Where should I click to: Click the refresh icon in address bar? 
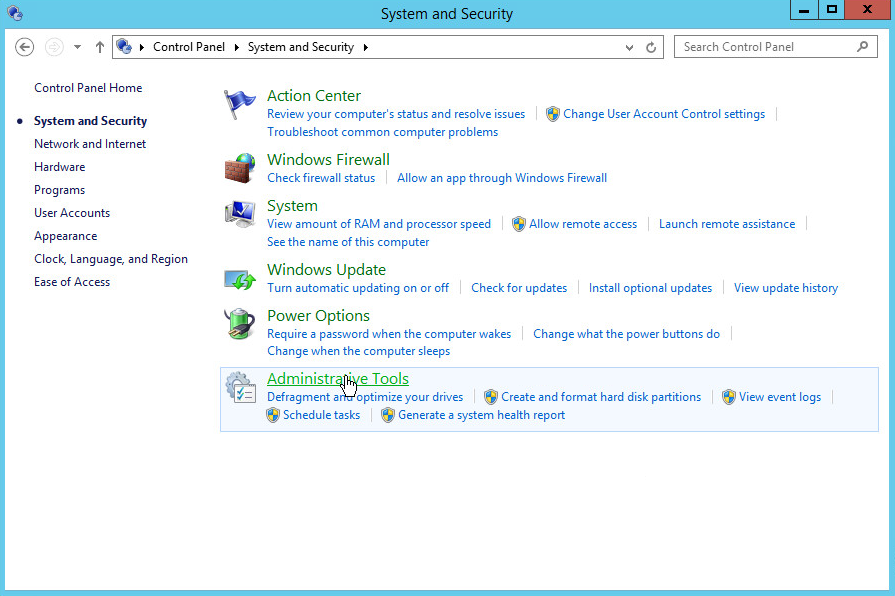pyautogui.click(x=652, y=47)
